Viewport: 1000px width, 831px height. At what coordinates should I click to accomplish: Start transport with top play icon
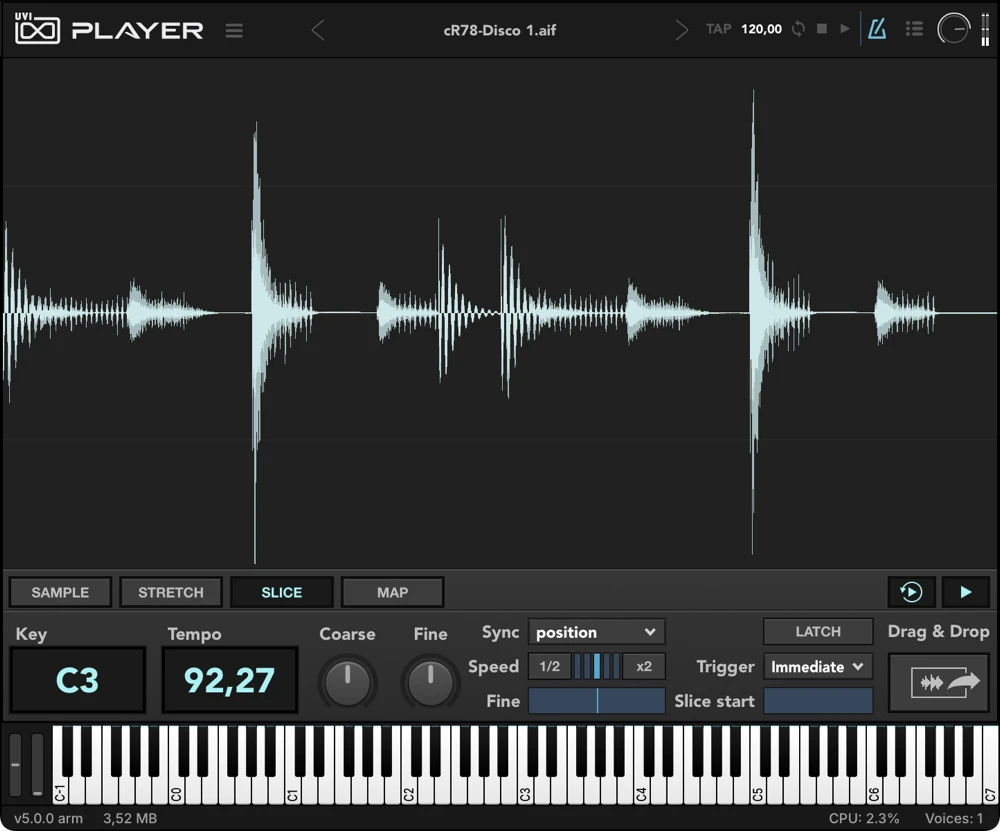[845, 29]
